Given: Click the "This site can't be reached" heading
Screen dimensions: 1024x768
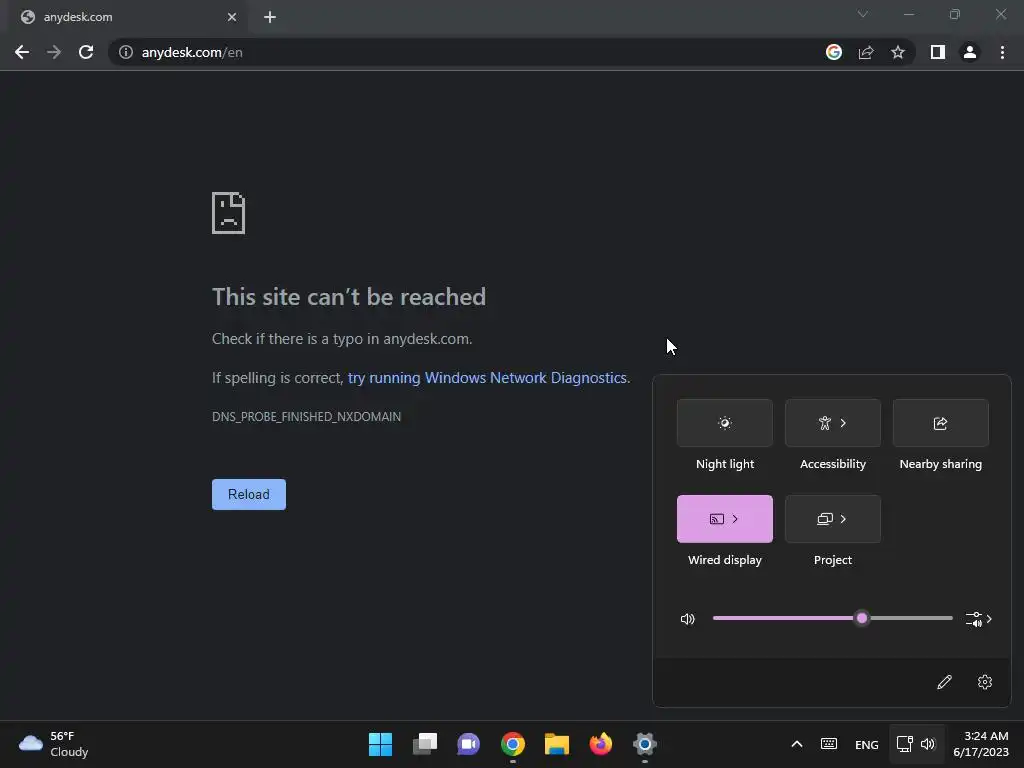Looking at the screenshot, I should pyautogui.click(x=349, y=296).
